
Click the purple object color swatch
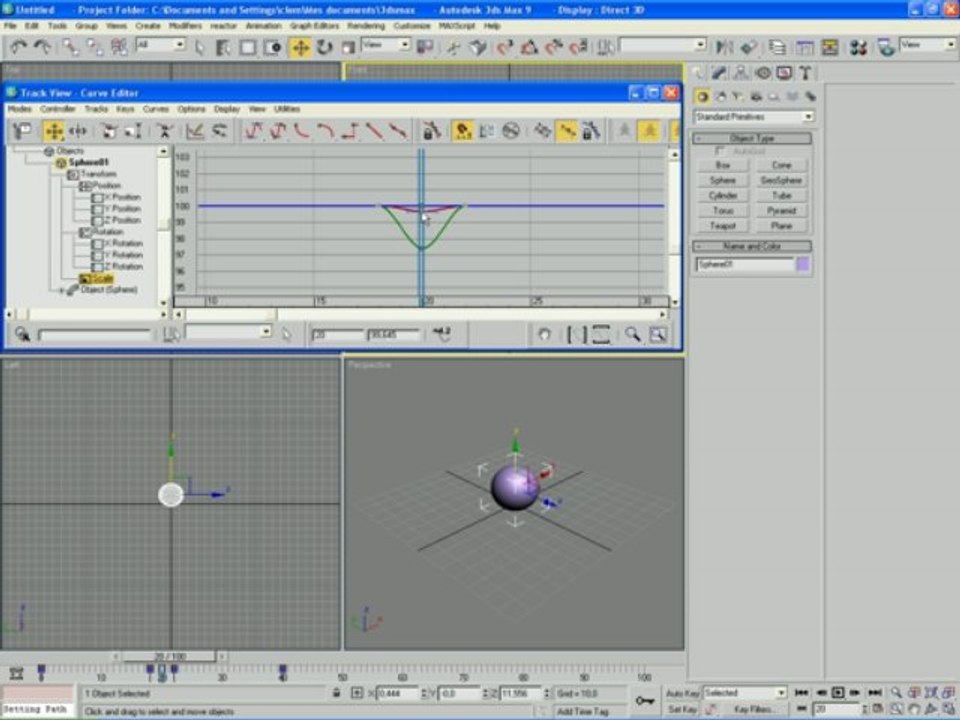(803, 264)
